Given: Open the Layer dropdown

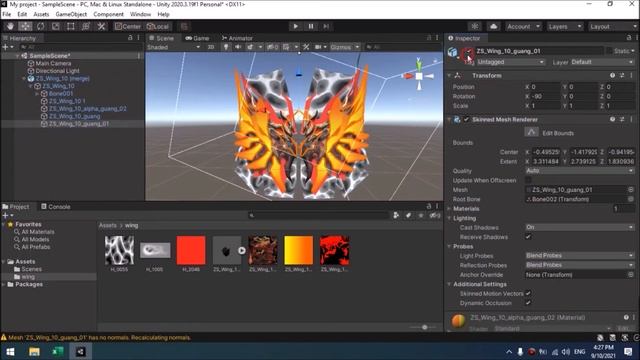Looking at the screenshot, I should 602,62.
